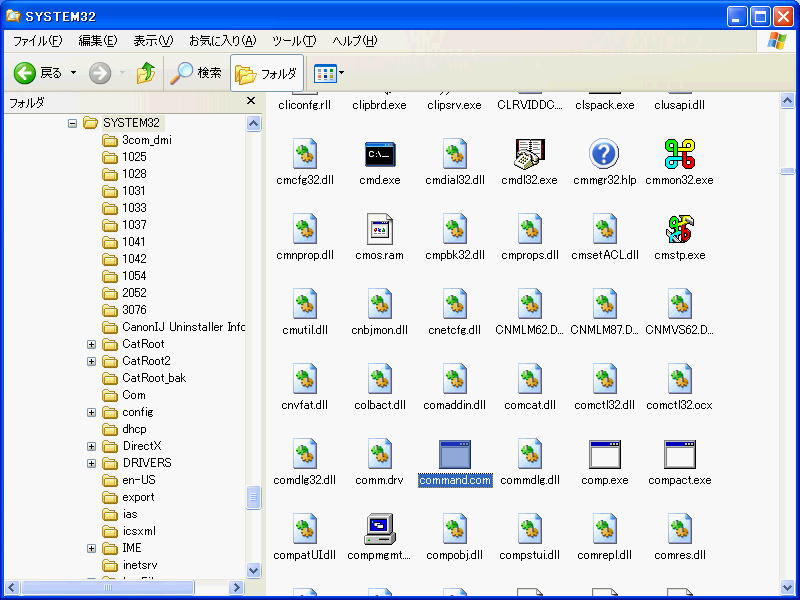800x600 pixels.
Task: Select the 1041 folder in tree
Action: click(x=124, y=242)
